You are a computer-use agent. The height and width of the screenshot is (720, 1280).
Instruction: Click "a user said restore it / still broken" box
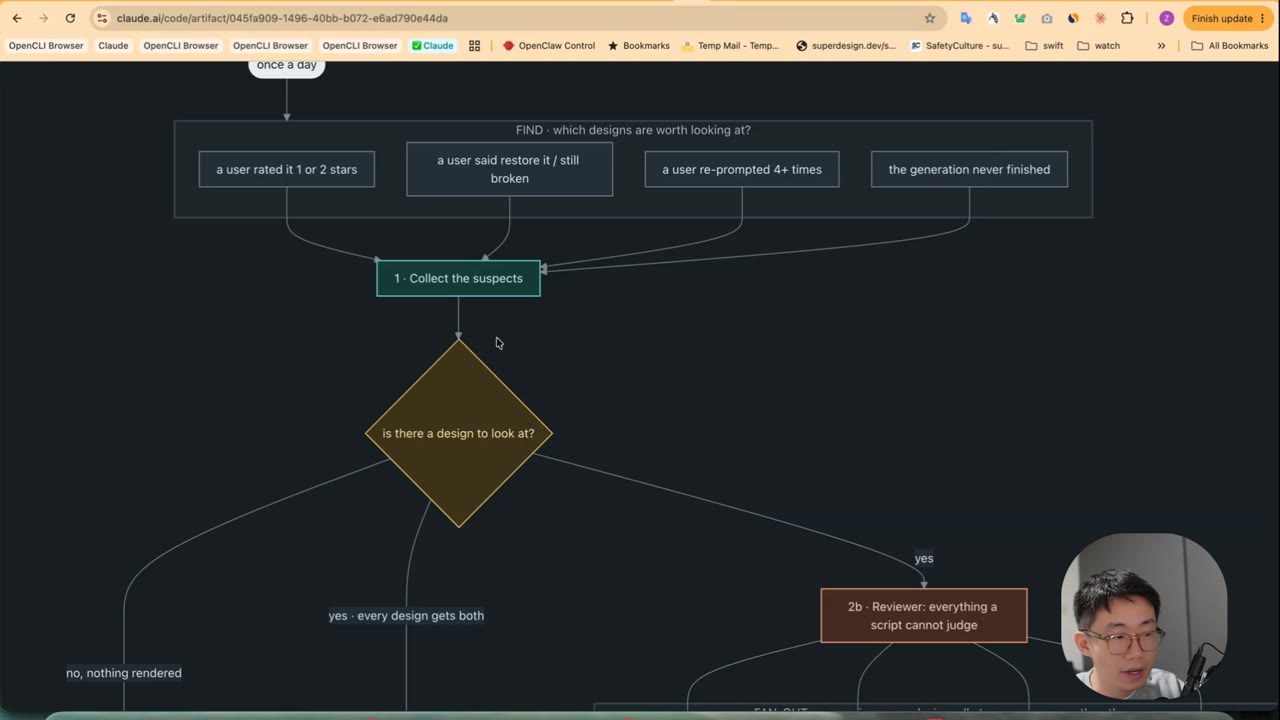[509, 169]
